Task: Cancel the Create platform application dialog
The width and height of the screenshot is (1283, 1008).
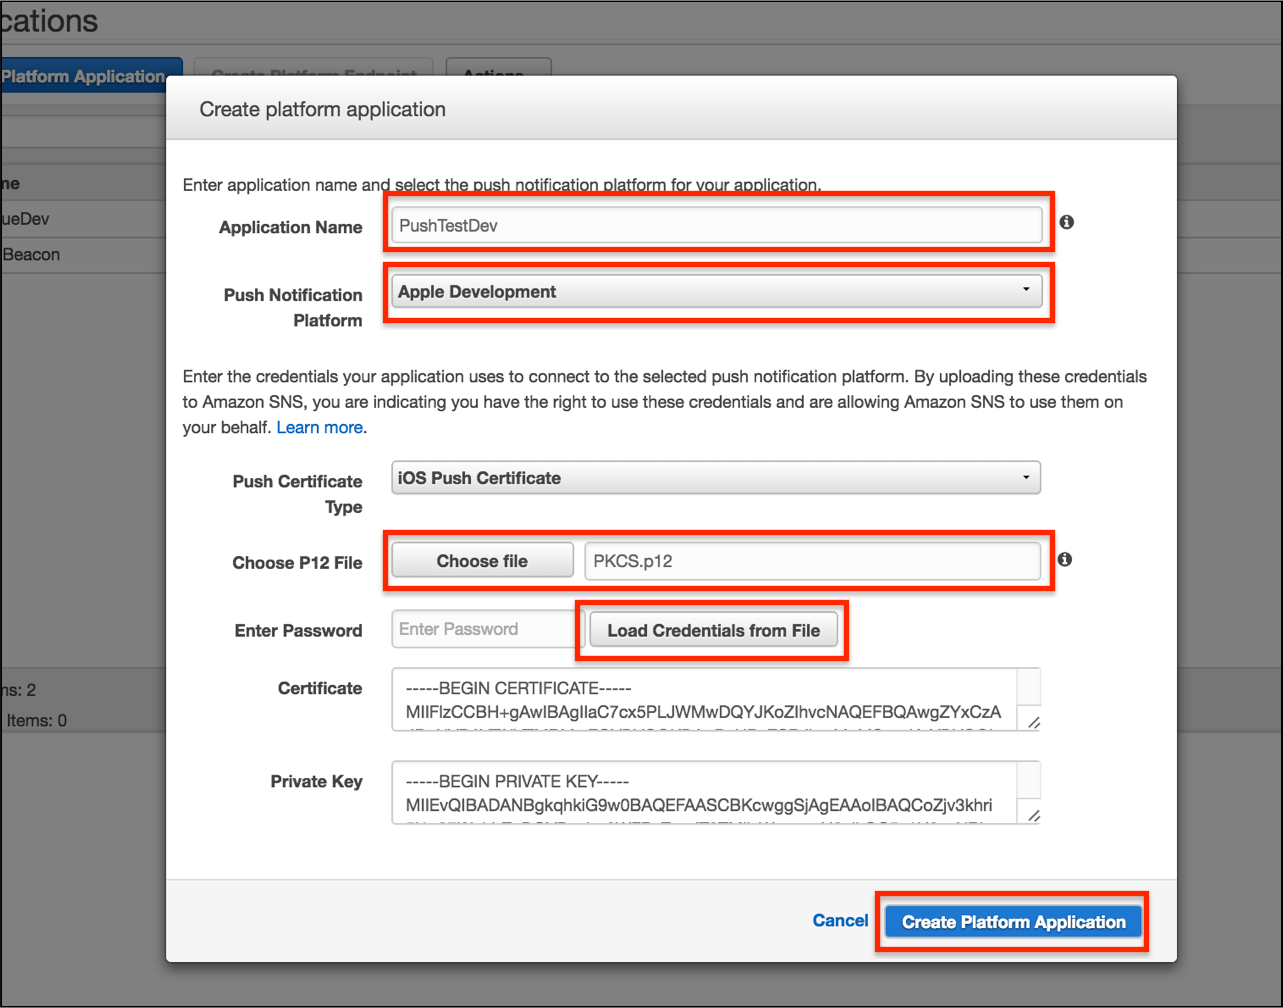Action: tap(839, 920)
